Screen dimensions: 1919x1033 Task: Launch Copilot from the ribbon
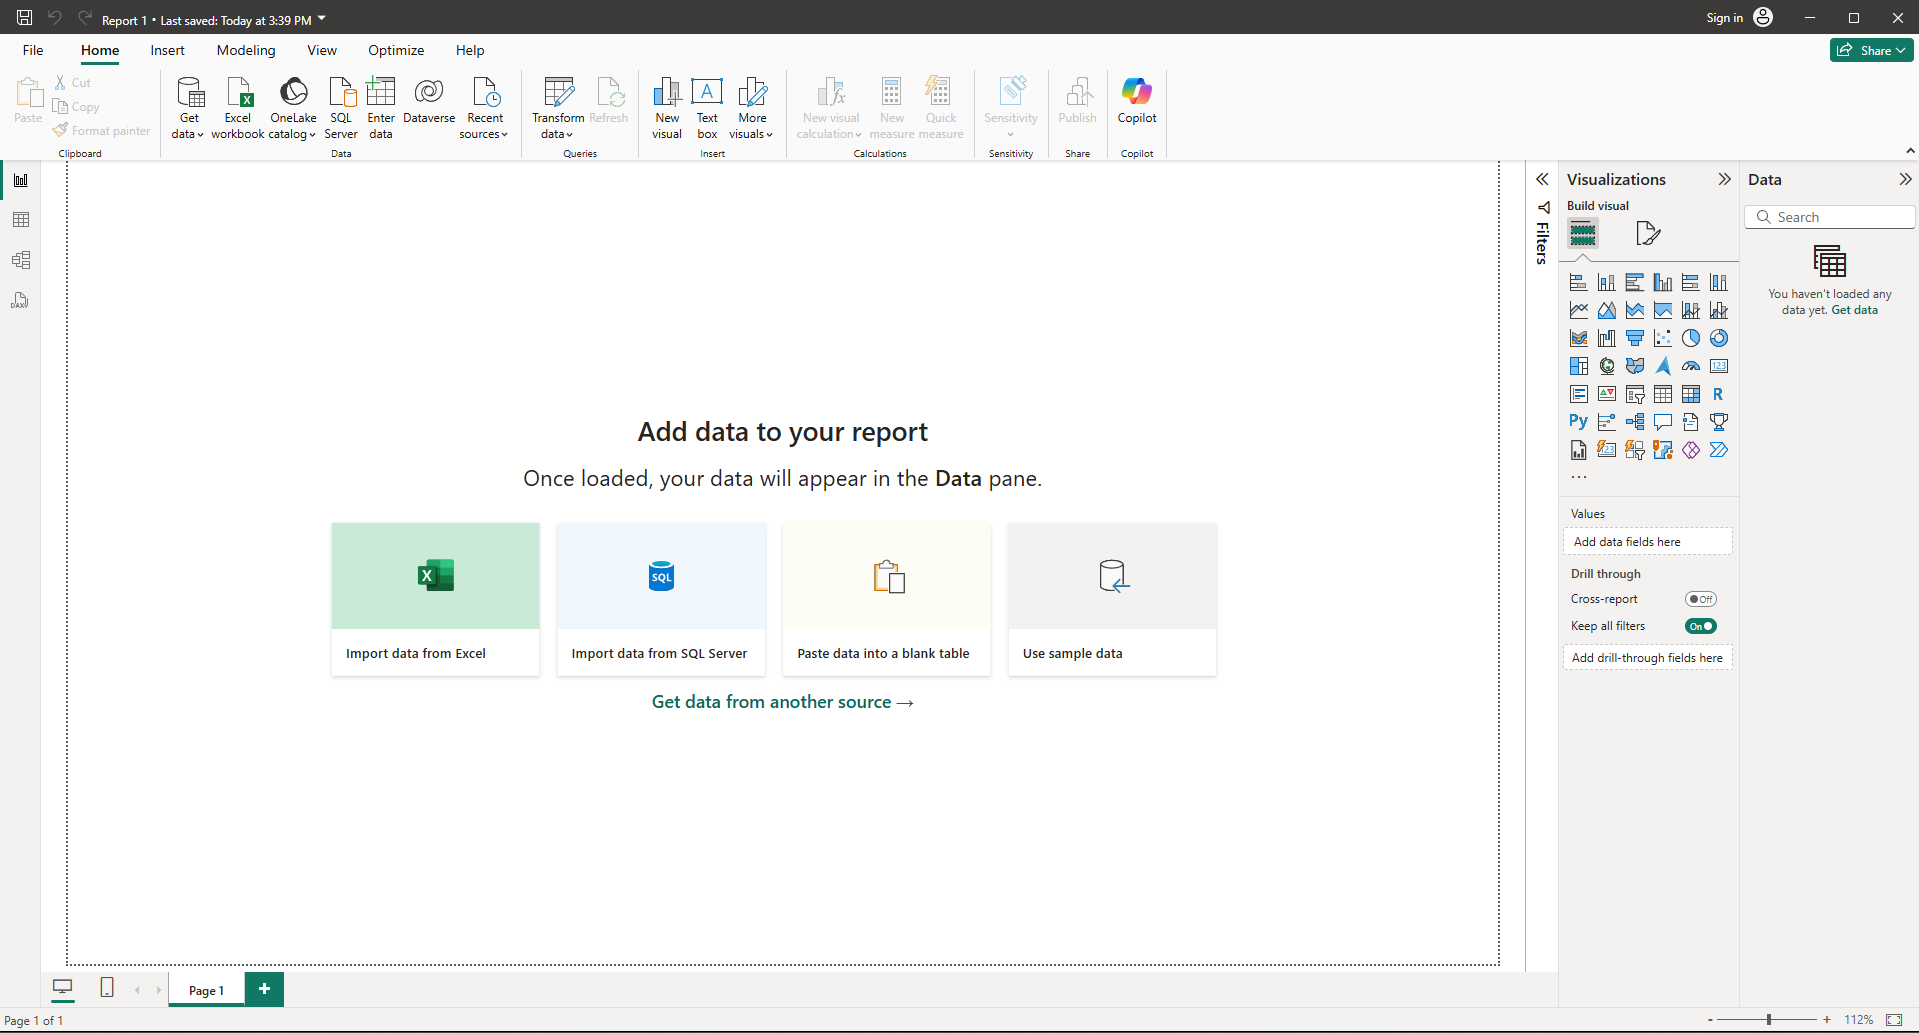[1137, 101]
